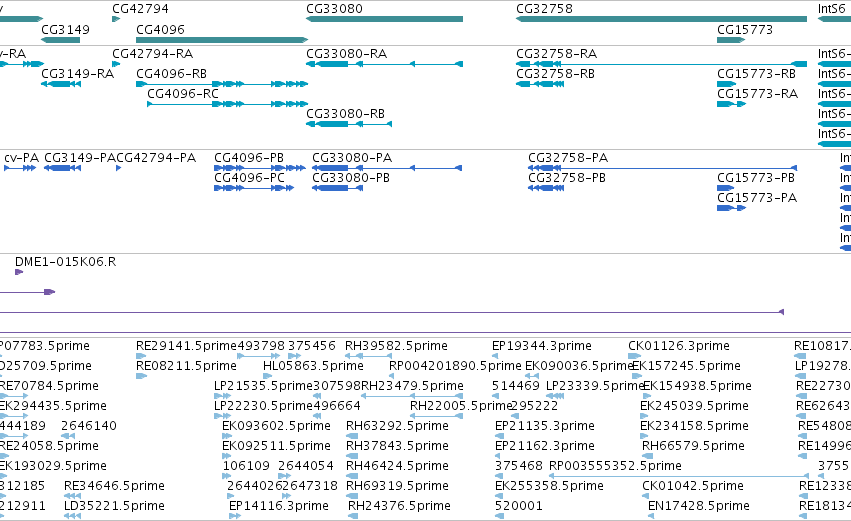Click transcript CG4096-RB glyph
Viewport: 851px width, 521px height.
222,84
